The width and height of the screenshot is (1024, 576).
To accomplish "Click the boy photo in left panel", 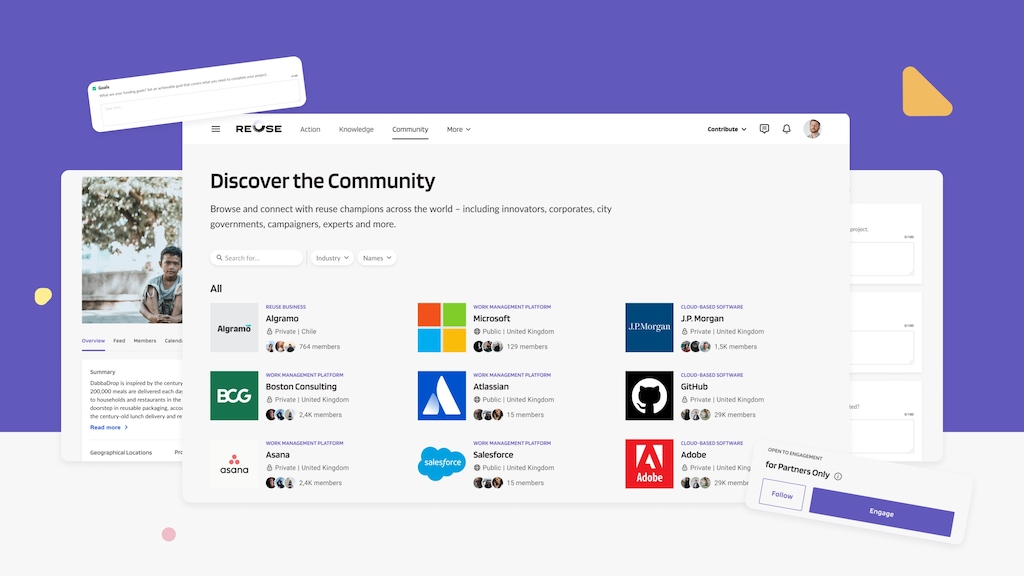I will click(x=132, y=250).
